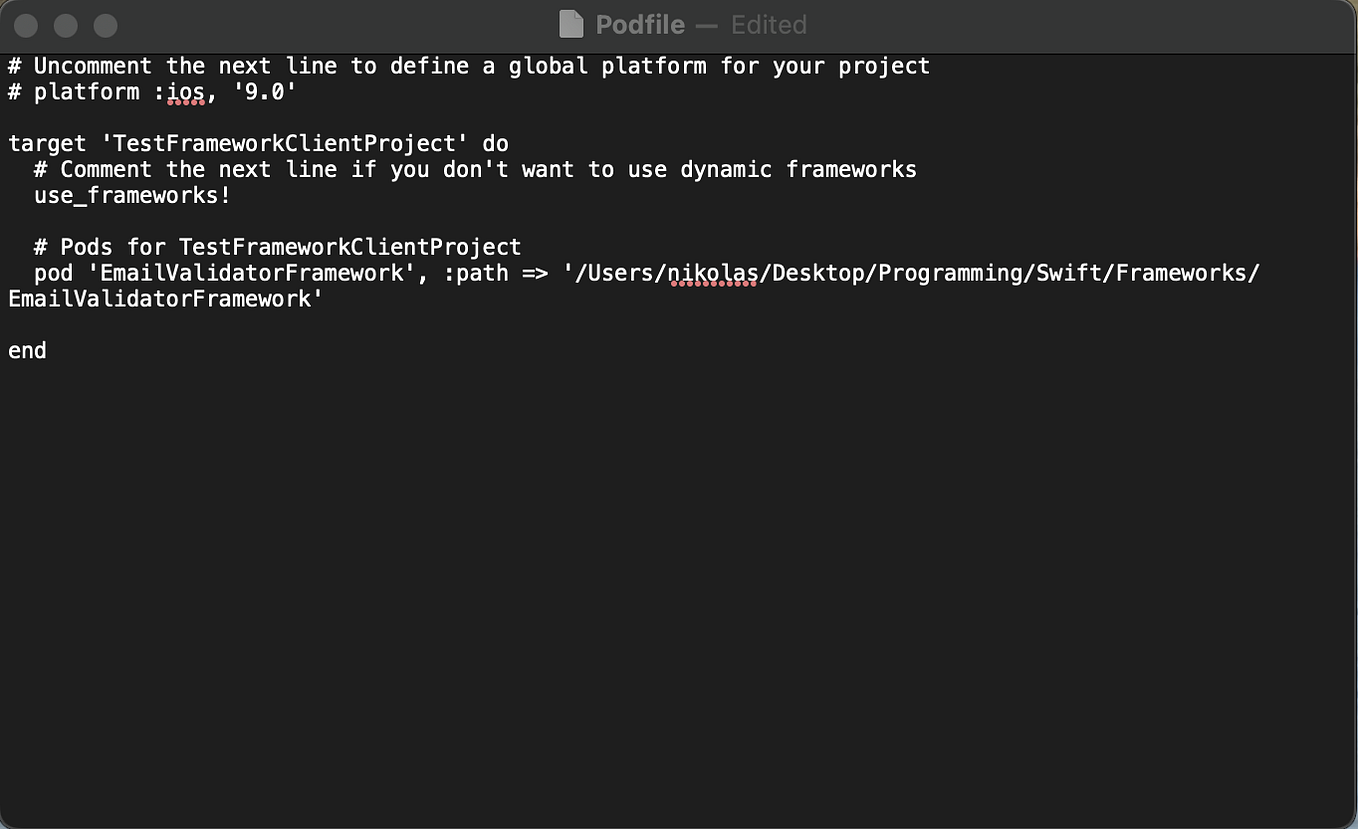Viewport: 1358px width, 829px height.
Task: Click the green full-screen button
Action: 105,26
